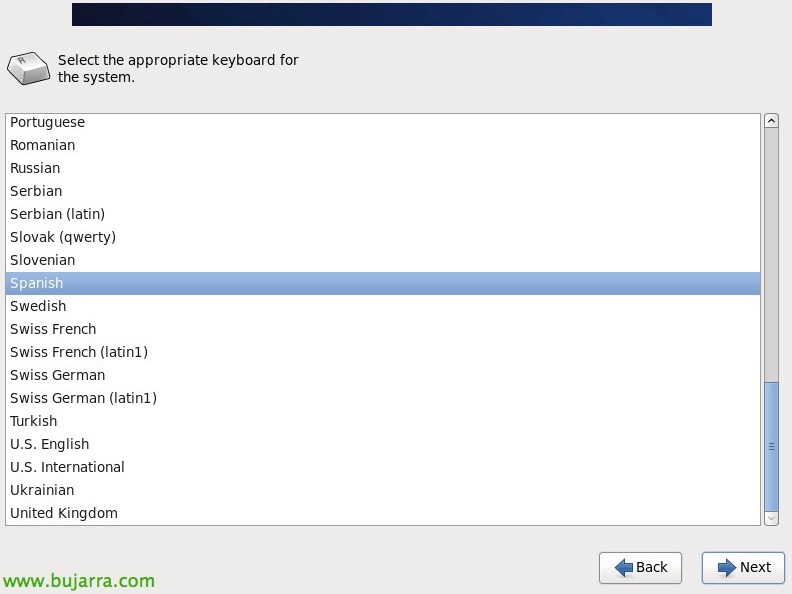Pick United Kingdom keyboard
Screen dimensions: 792x594
[383, 513]
